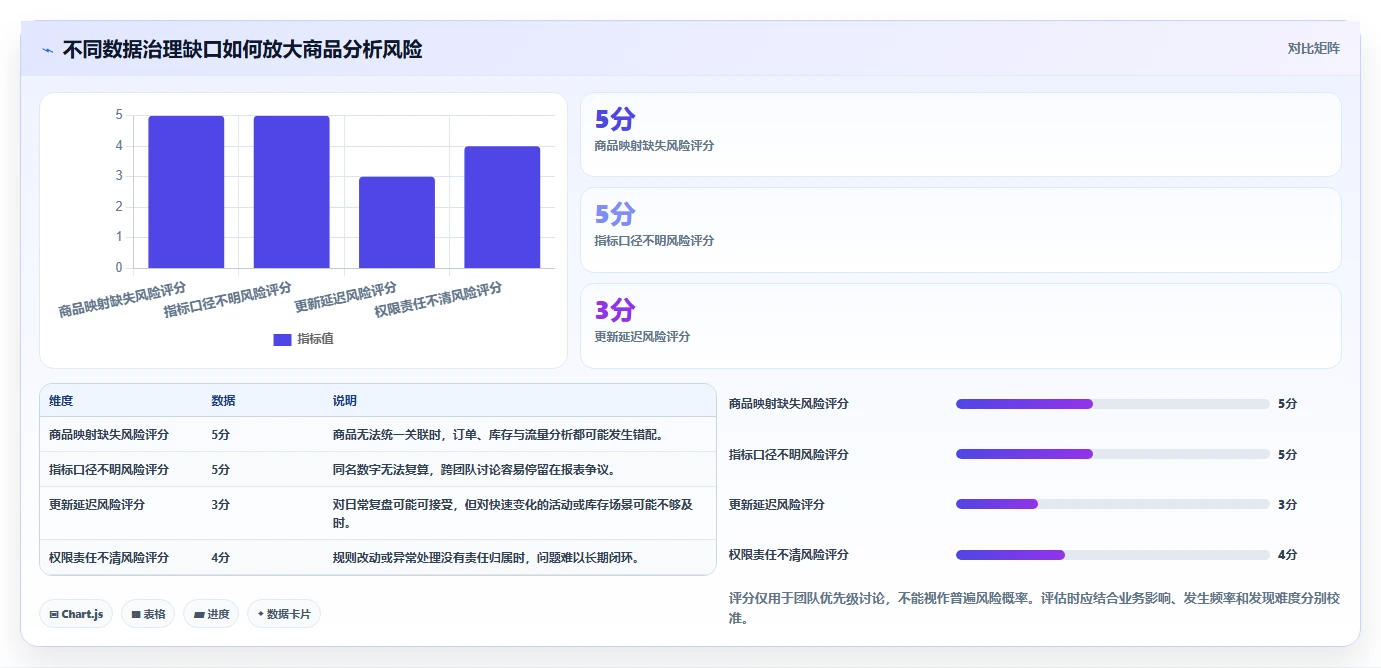1381x668 pixels.
Task: Click the 维度 column header
Action: pos(61,401)
